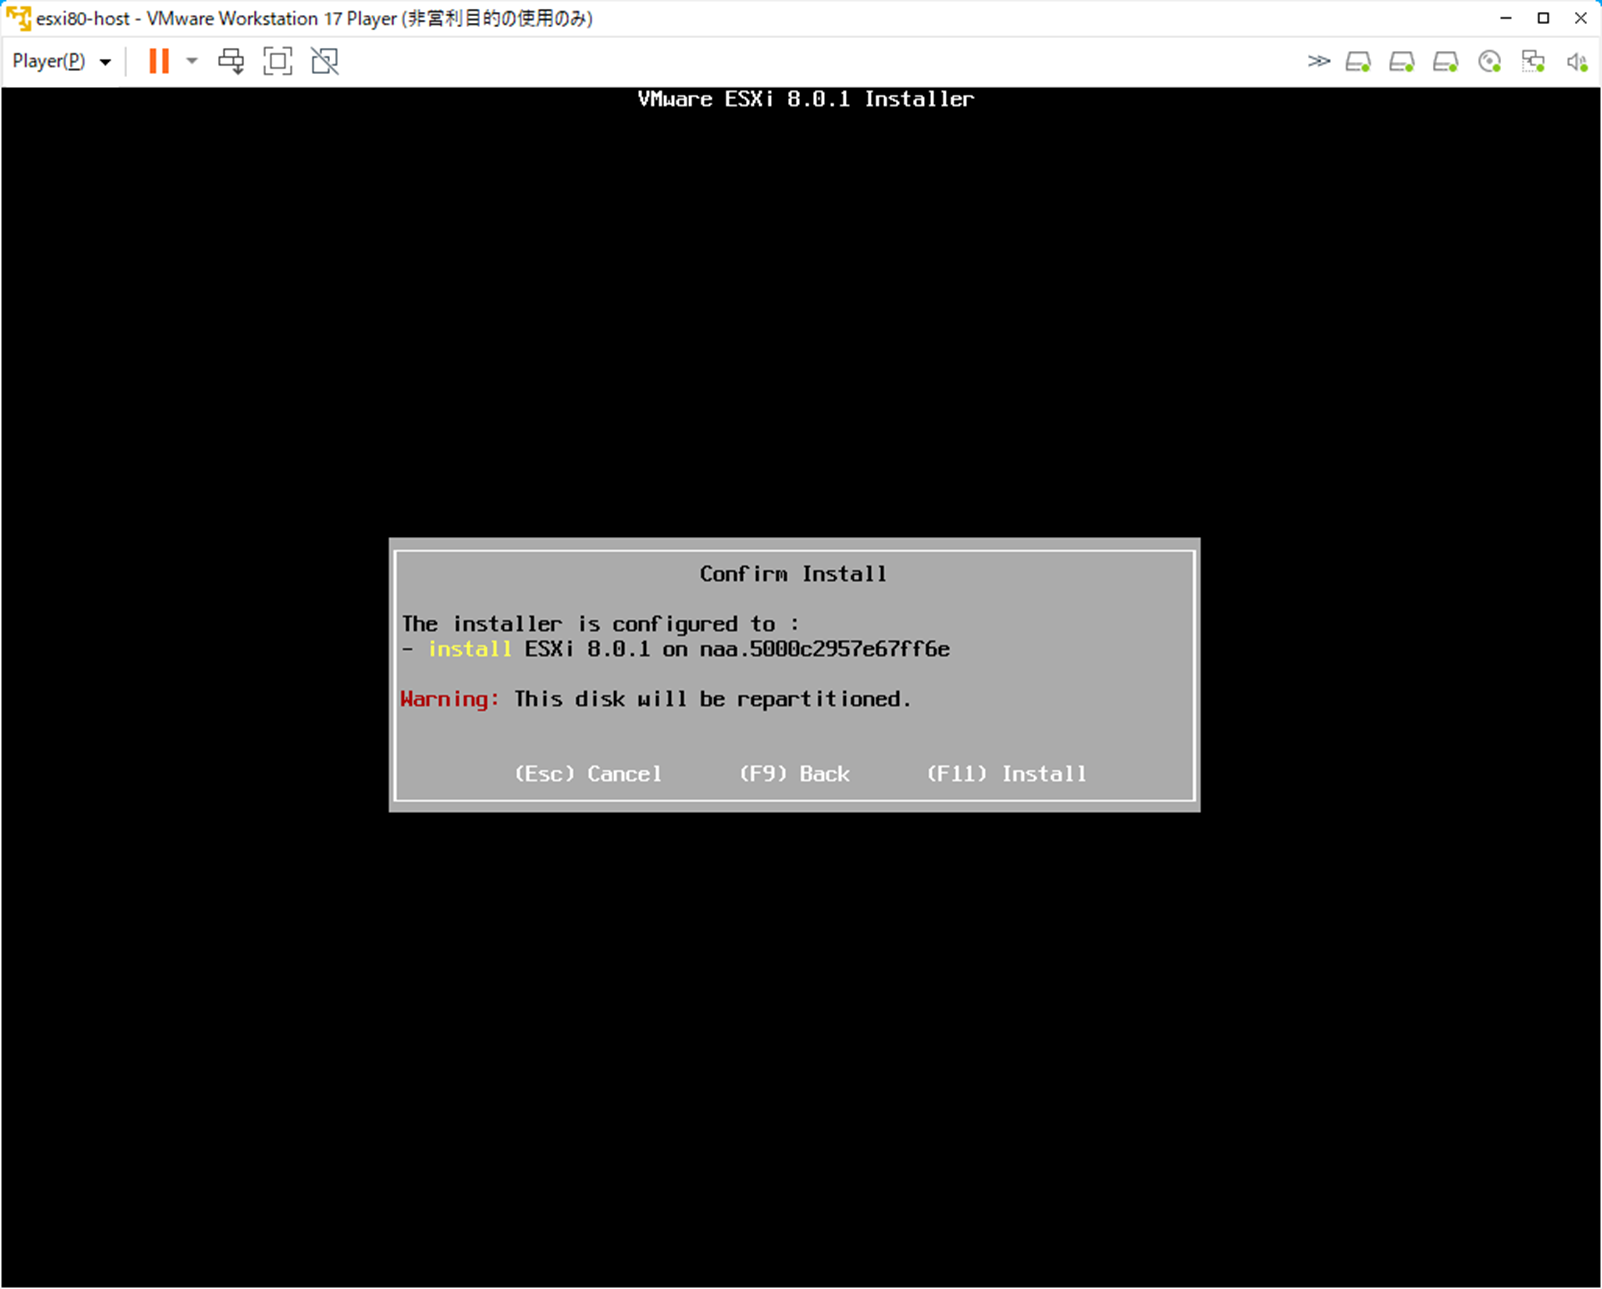Click the yellow install word
Screen dimensions: 1602x1289
pos(470,649)
